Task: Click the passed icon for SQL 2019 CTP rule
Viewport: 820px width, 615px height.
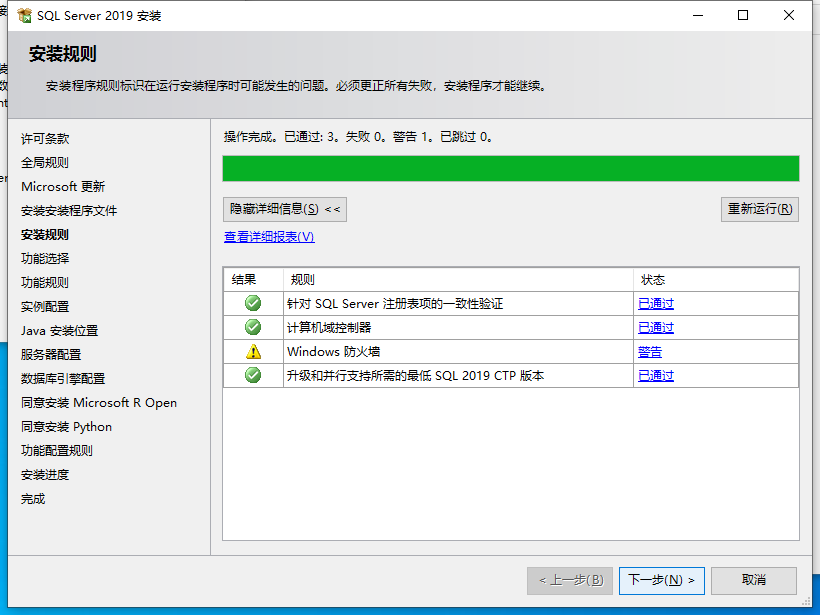Action: click(x=253, y=375)
